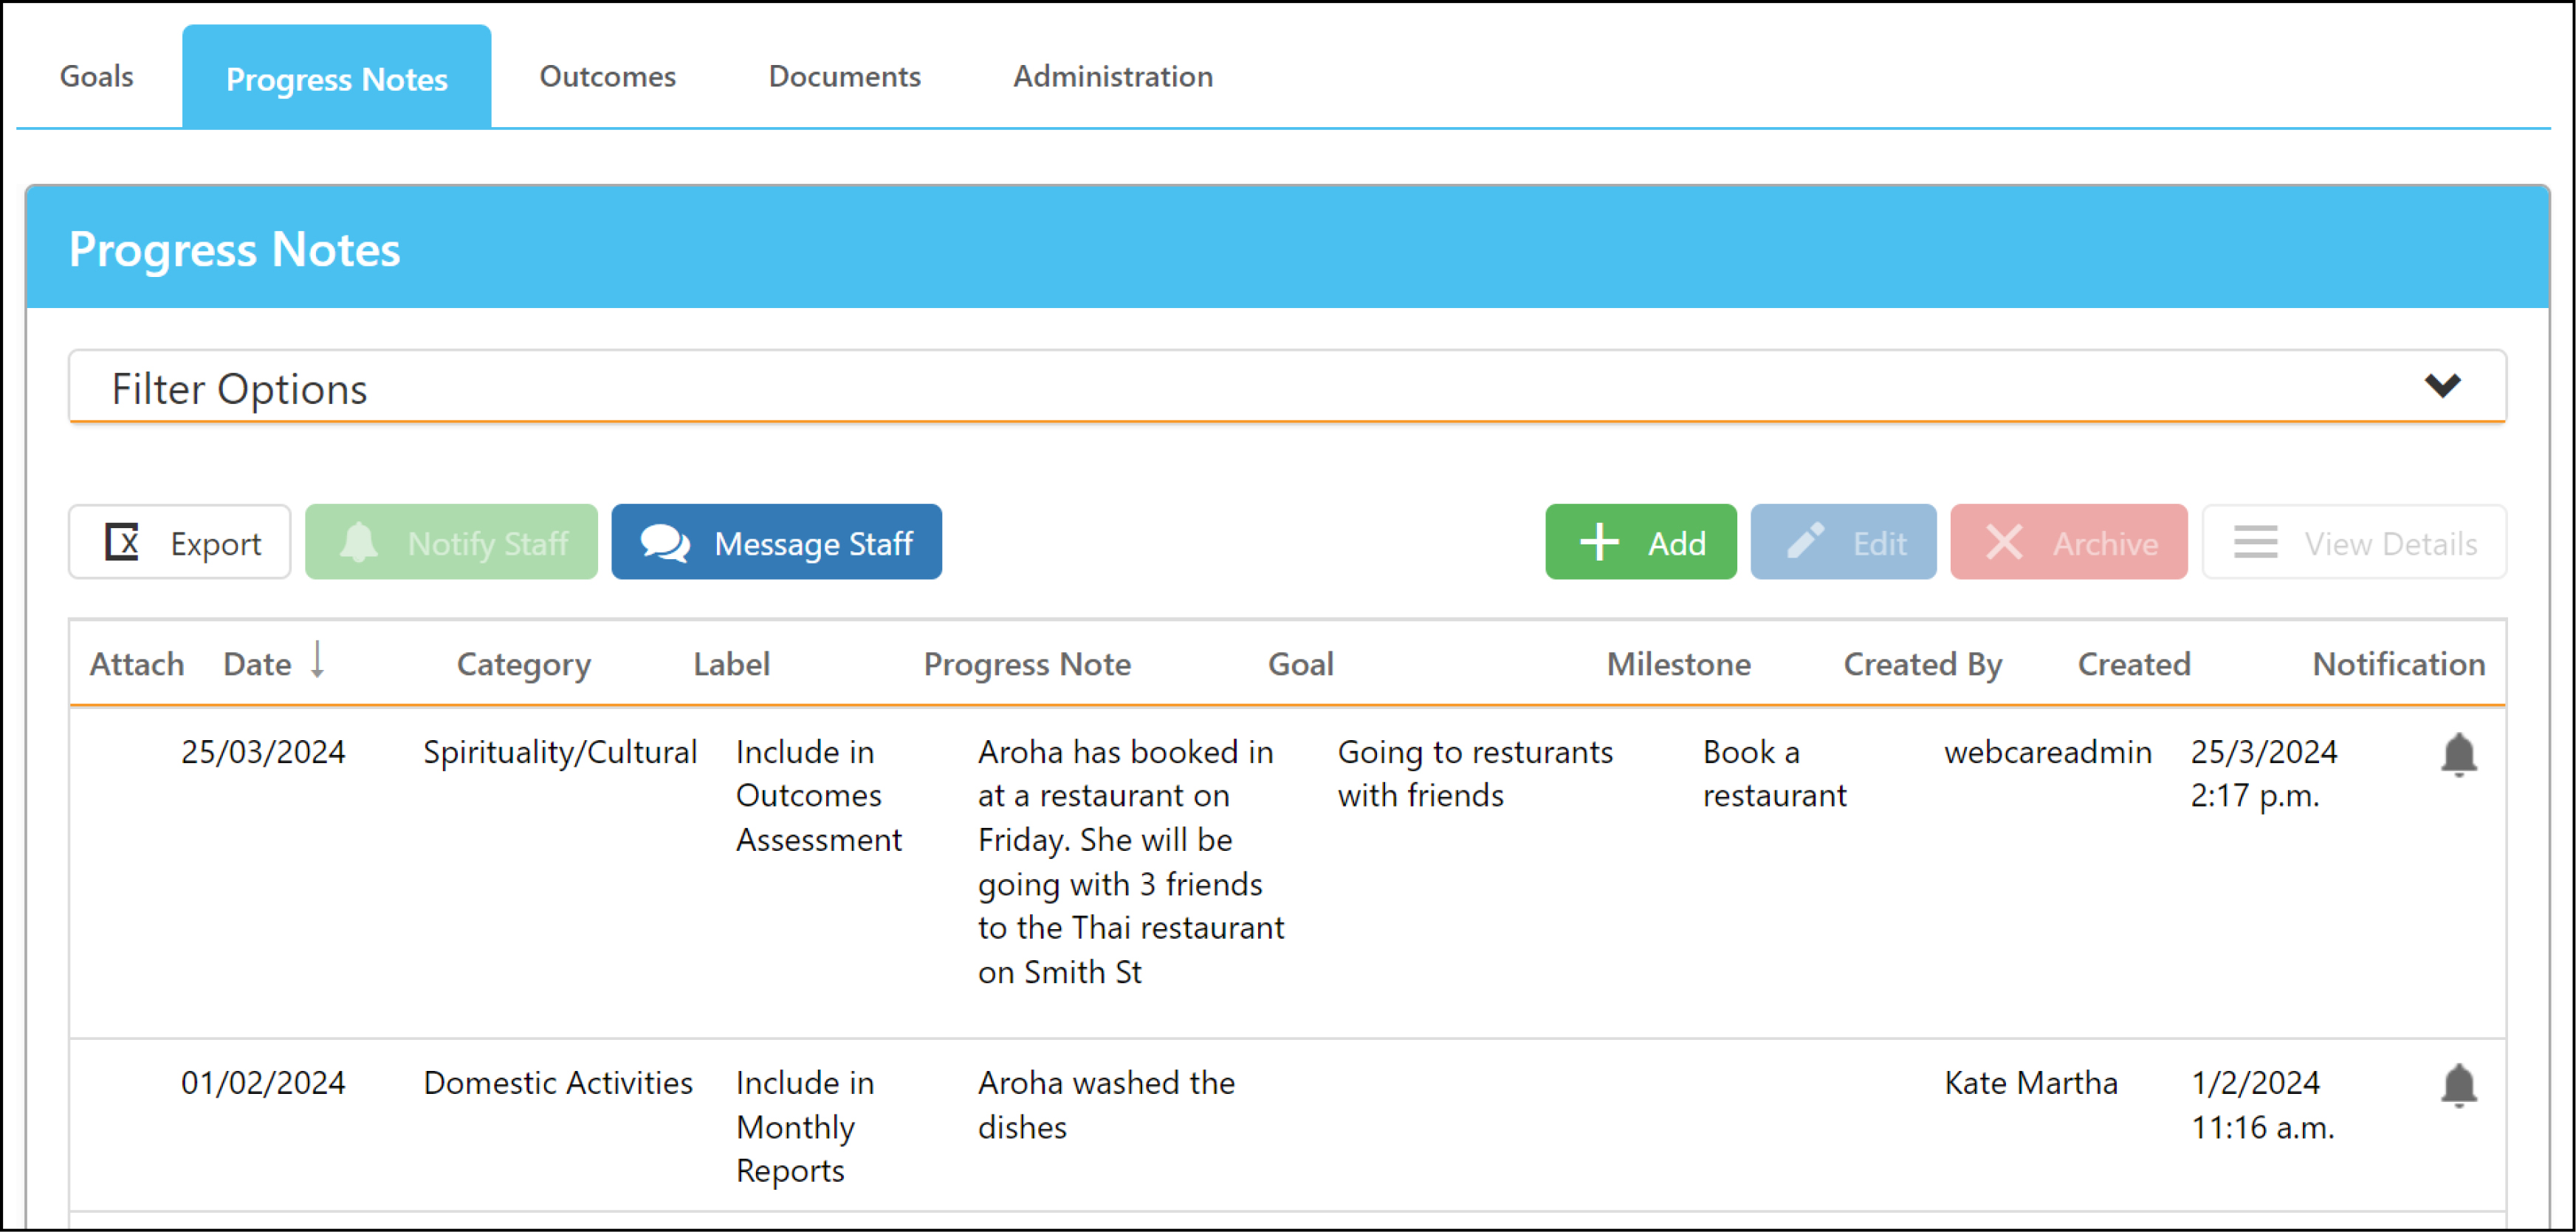The width and height of the screenshot is (2576, 1232).
Task: Open the Filter Options panel header
Action: (x=1287, y=387)
